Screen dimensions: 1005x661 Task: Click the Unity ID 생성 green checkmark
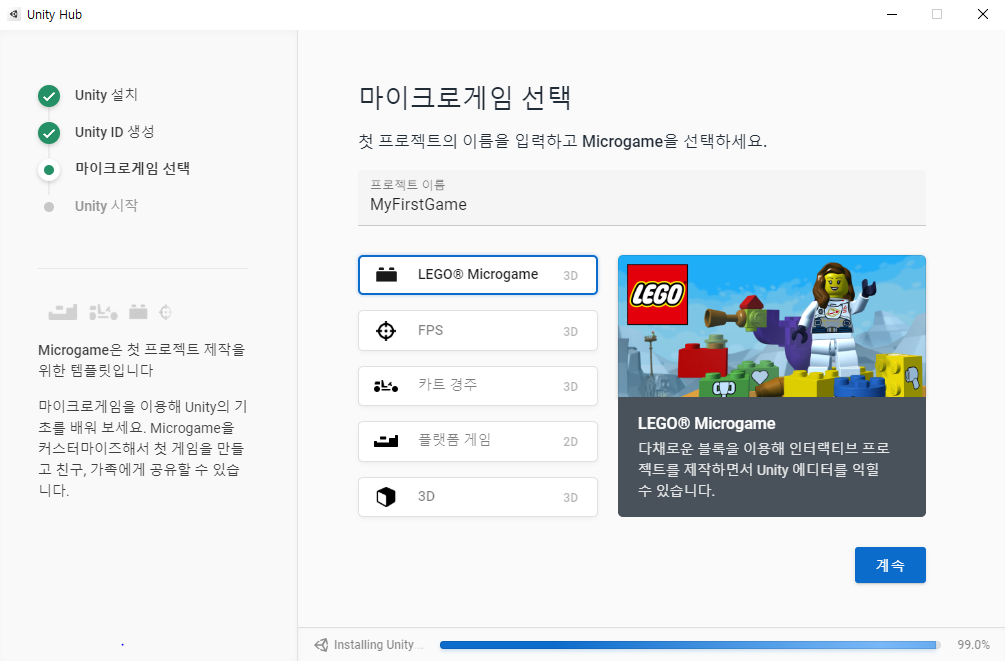point(49,133)
